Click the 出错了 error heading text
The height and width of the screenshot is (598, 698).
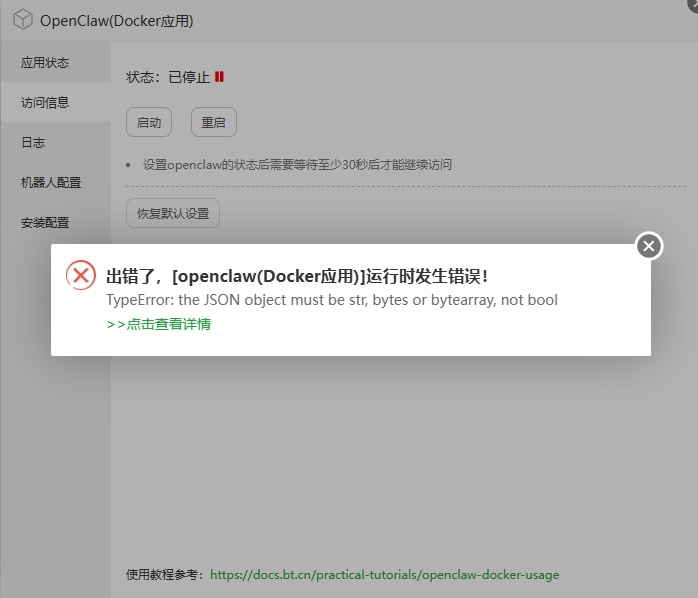297,277
